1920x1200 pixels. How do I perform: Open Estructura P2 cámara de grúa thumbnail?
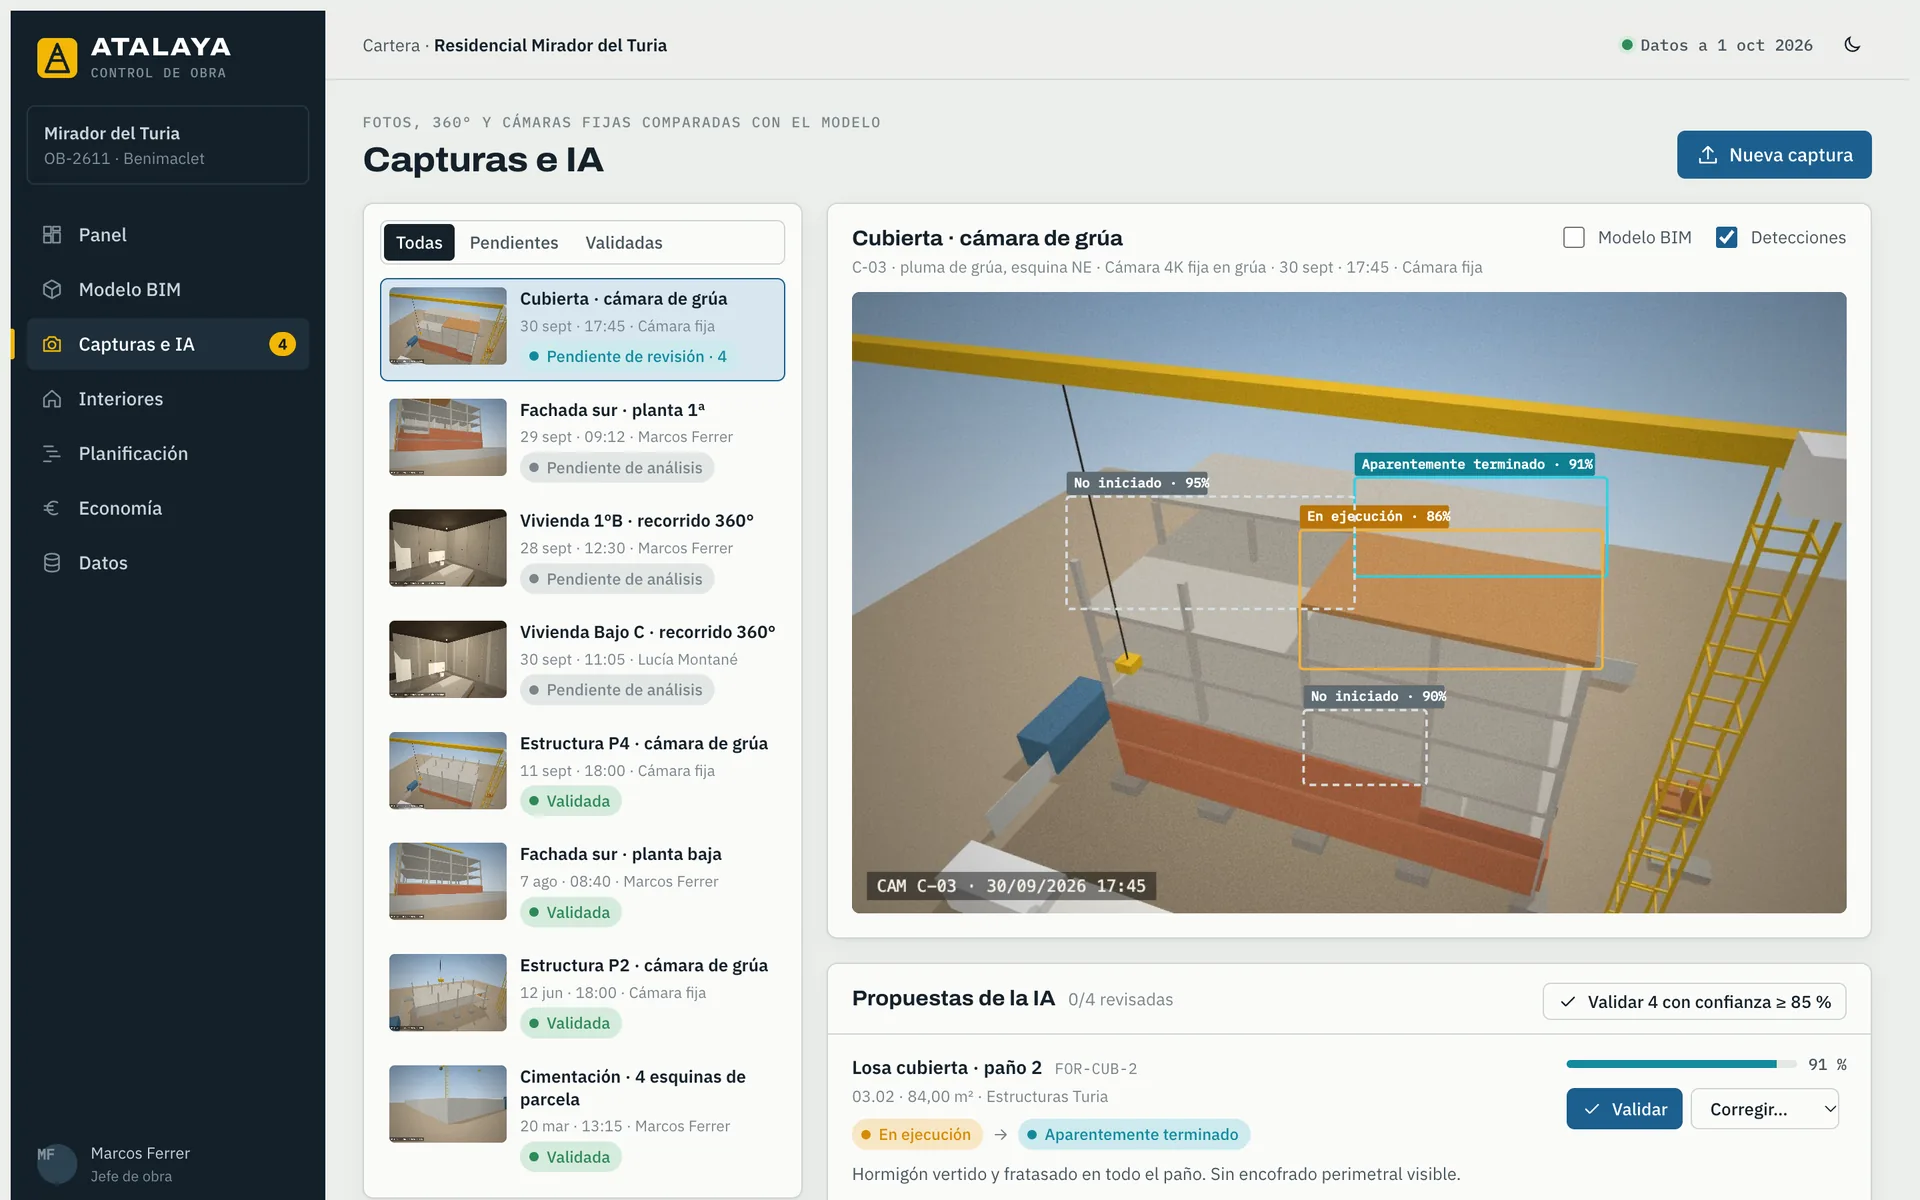448,992
